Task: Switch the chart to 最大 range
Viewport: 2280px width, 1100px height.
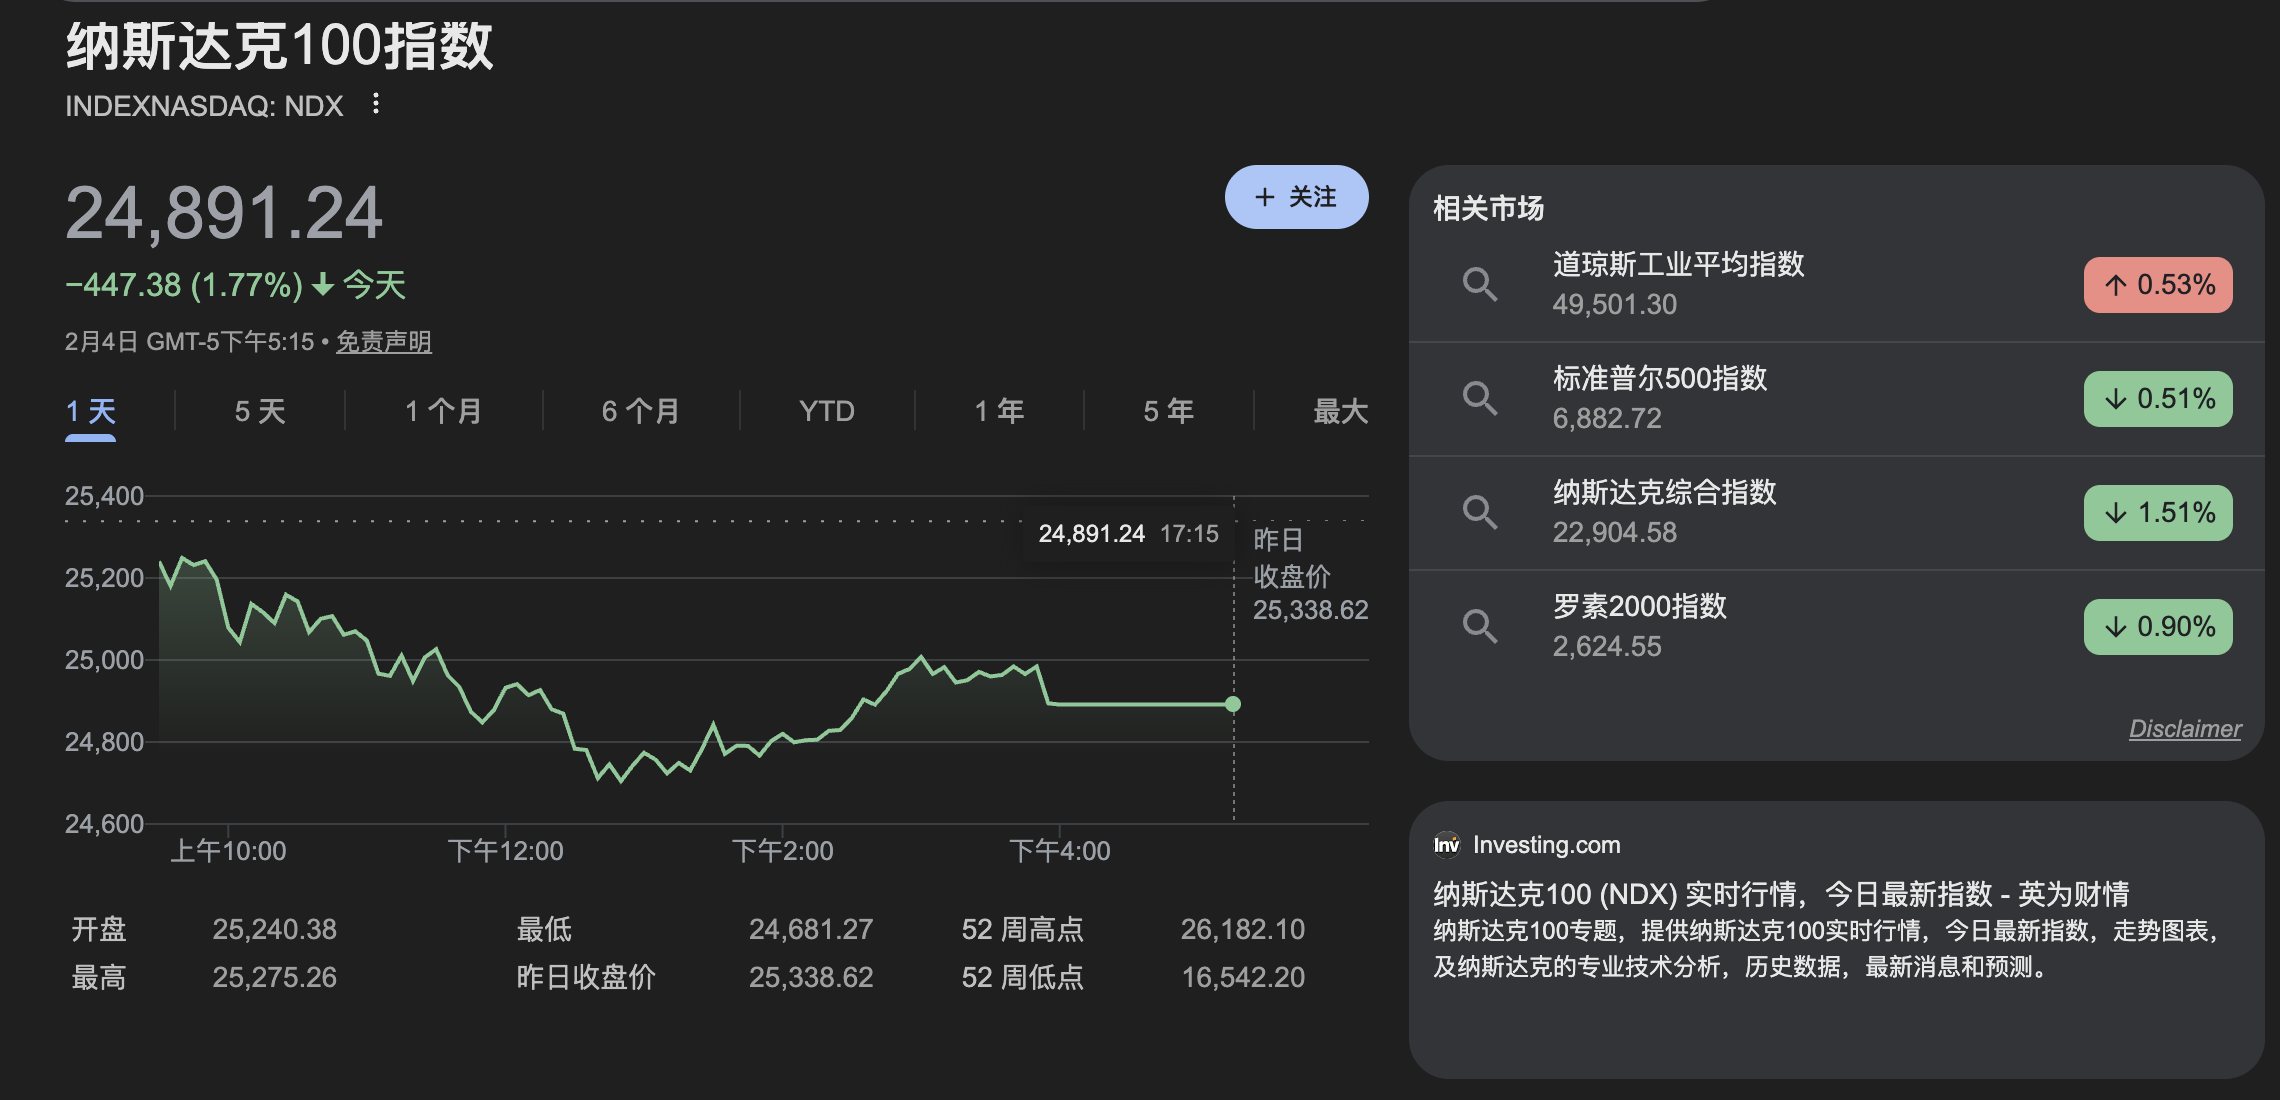Action: (x=1341, y=410)
